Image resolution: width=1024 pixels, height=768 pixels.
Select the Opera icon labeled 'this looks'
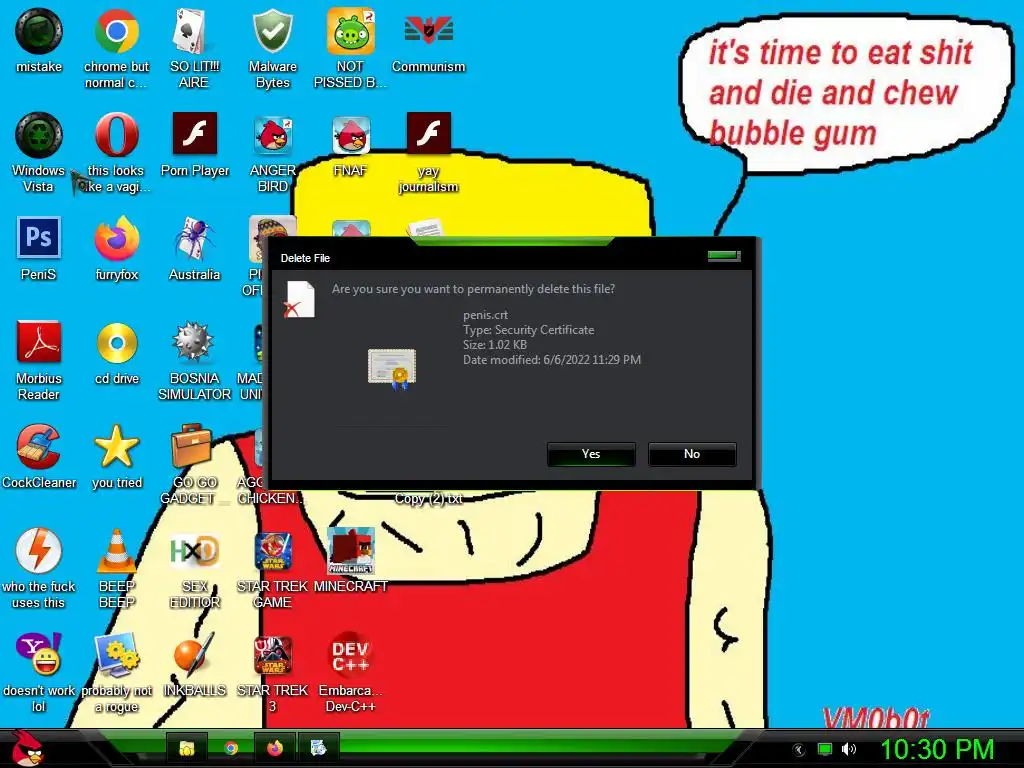pos(116,135)
